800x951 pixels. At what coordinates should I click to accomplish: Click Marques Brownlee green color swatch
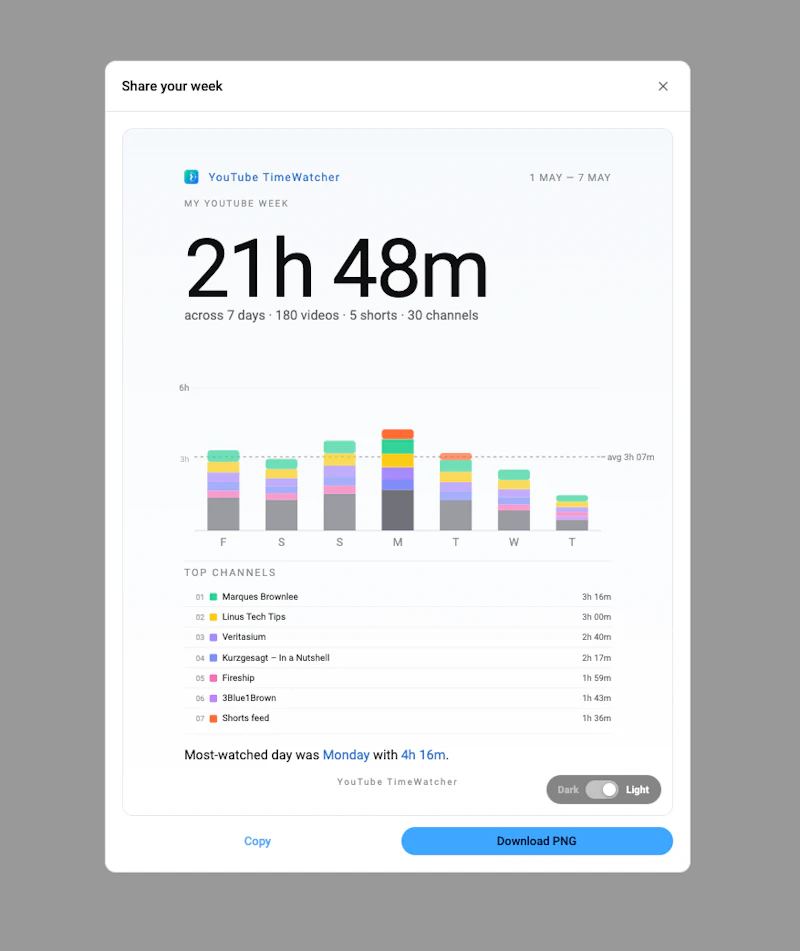(213, 597)
